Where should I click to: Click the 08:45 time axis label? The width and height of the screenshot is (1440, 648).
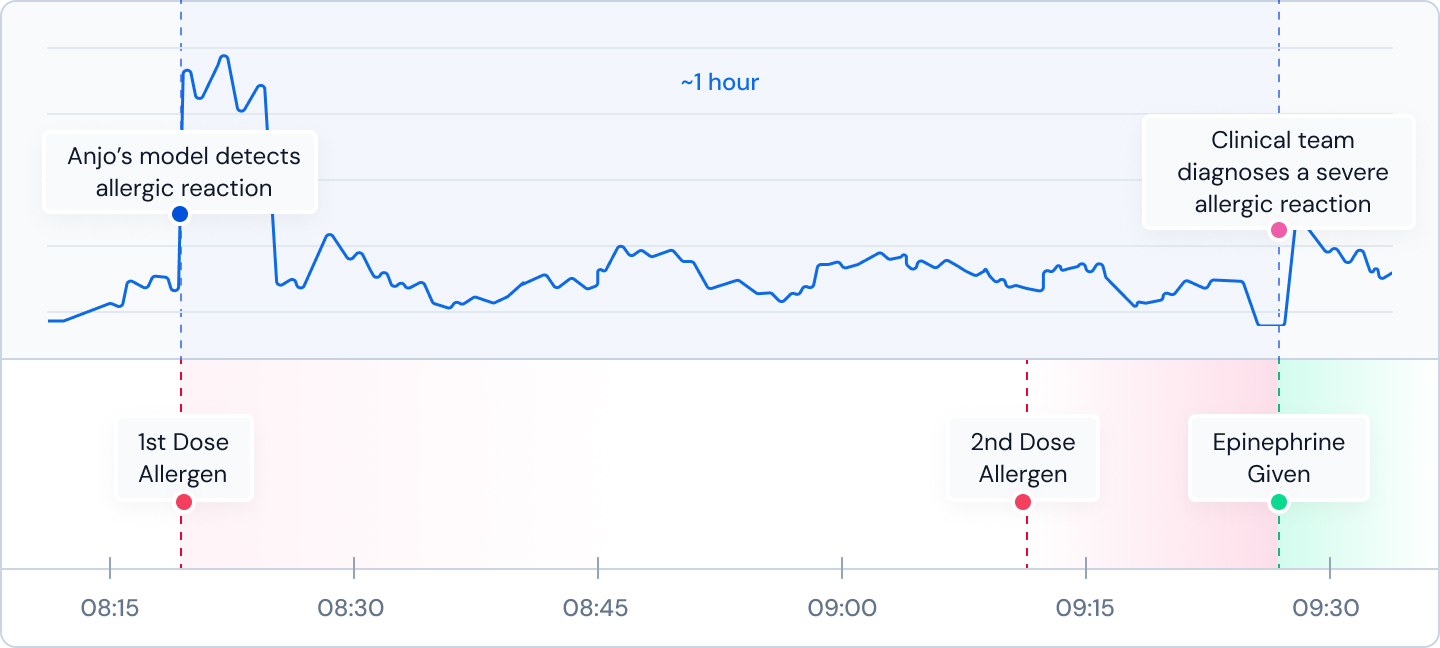[597, 607]
